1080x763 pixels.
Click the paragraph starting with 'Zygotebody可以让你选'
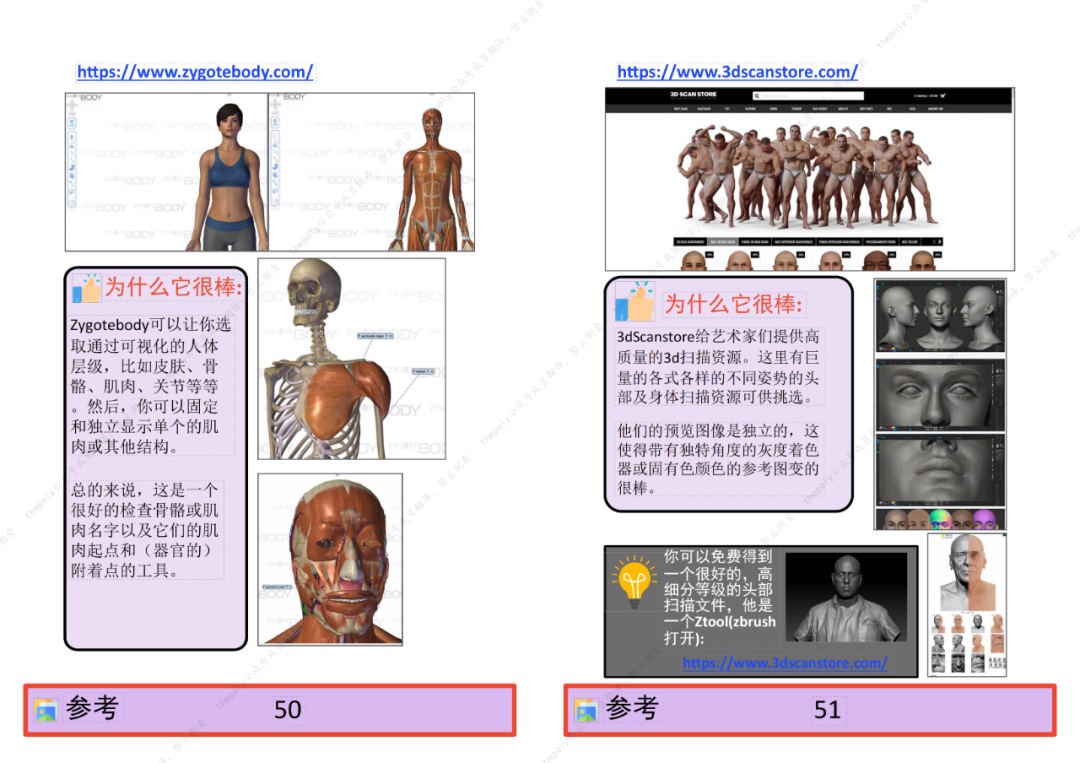coord(152,385)
